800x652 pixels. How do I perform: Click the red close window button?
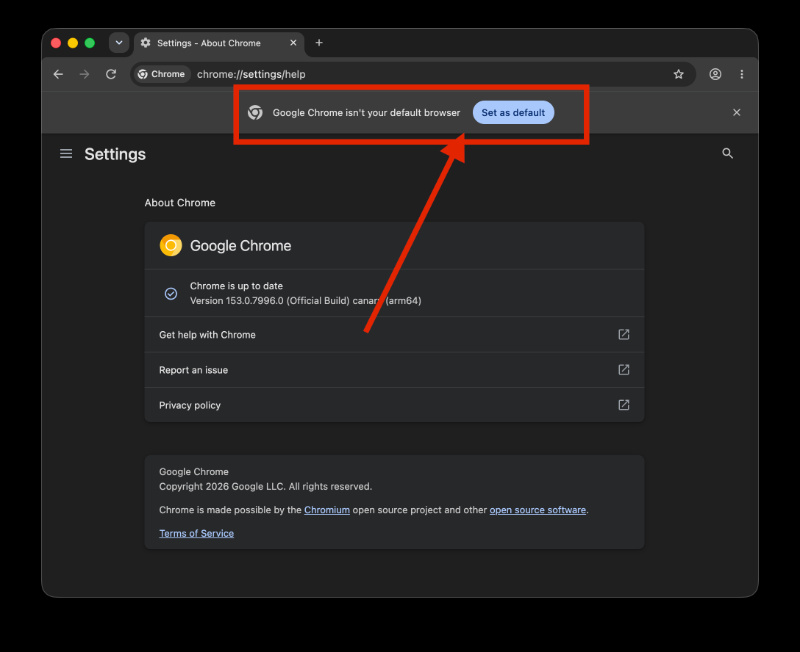pyautogui.click(x=56, y=43)
